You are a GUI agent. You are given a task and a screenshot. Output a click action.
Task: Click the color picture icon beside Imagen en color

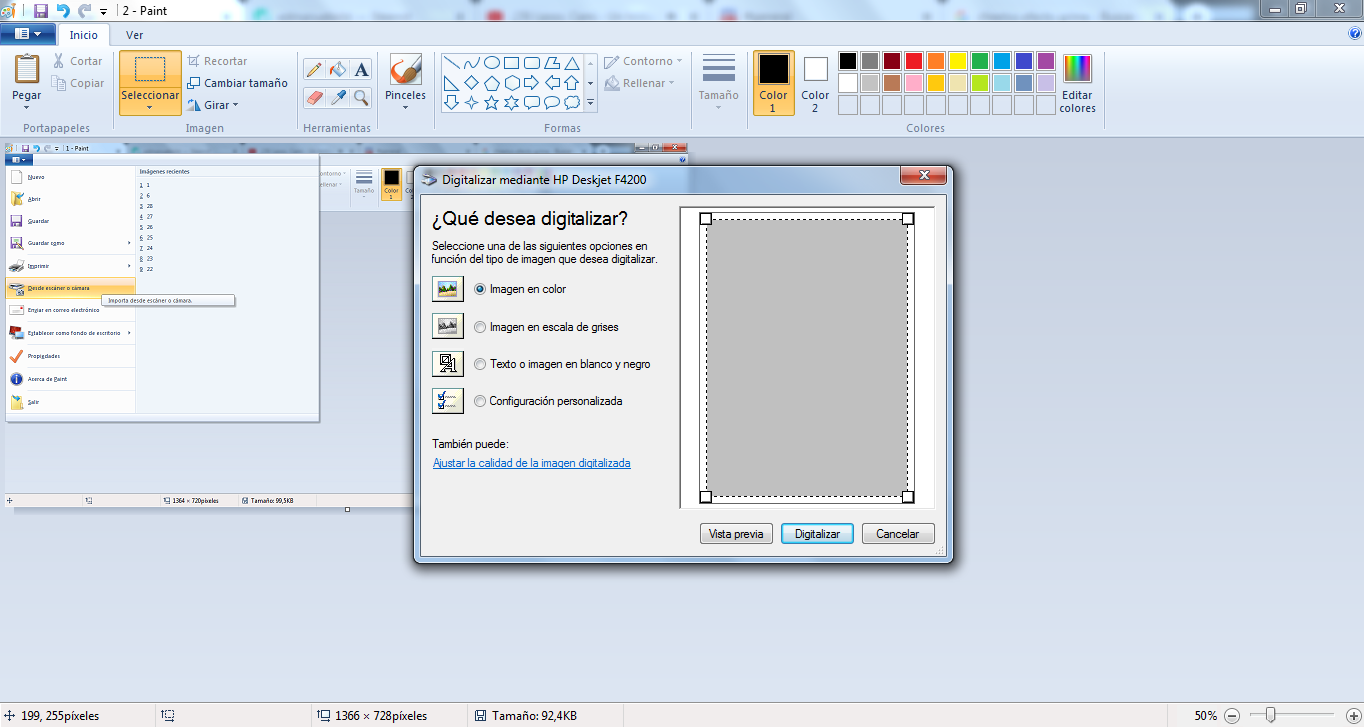(x=448, y=289)
